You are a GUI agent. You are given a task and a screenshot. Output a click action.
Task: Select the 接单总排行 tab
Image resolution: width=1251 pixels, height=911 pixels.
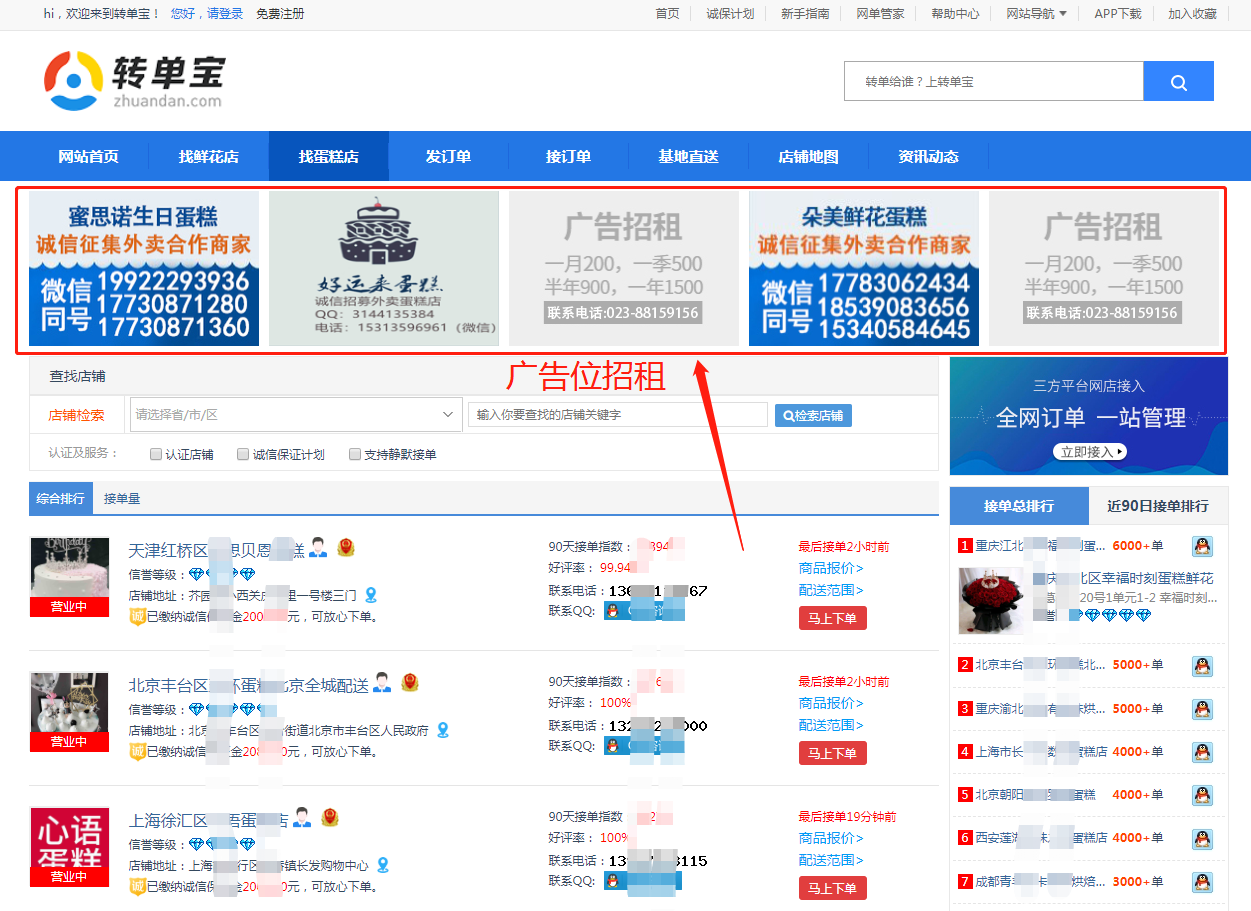(x=1019, y=506)
